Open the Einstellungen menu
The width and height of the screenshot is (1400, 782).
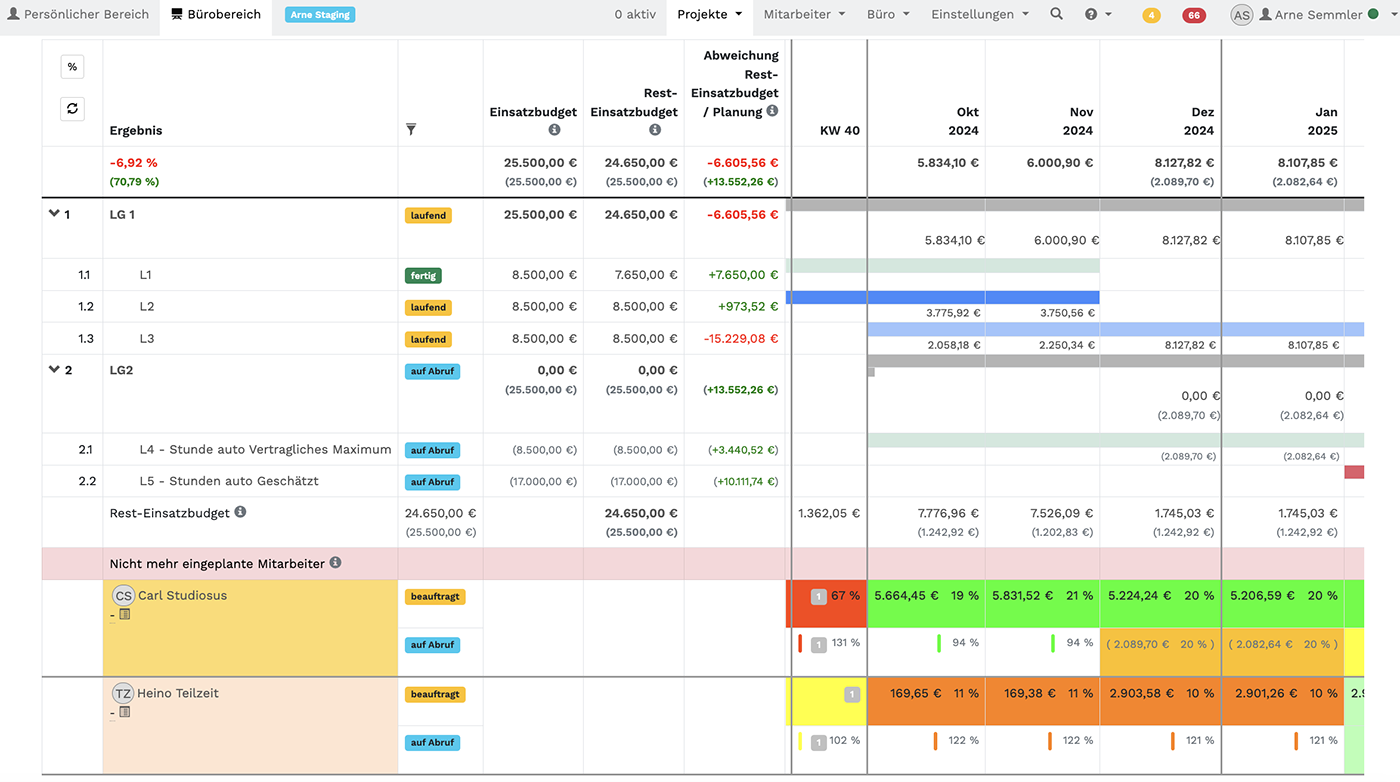pos(979,14)
